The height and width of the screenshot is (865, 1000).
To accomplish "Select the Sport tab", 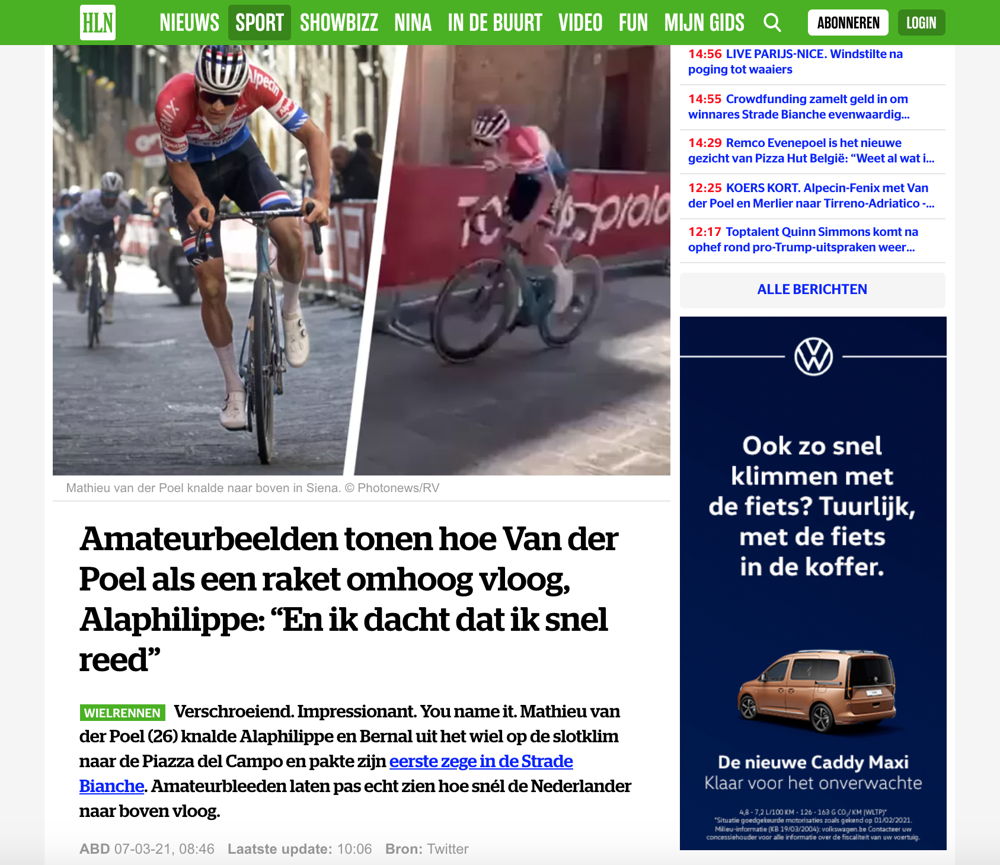I will [260, 23].
